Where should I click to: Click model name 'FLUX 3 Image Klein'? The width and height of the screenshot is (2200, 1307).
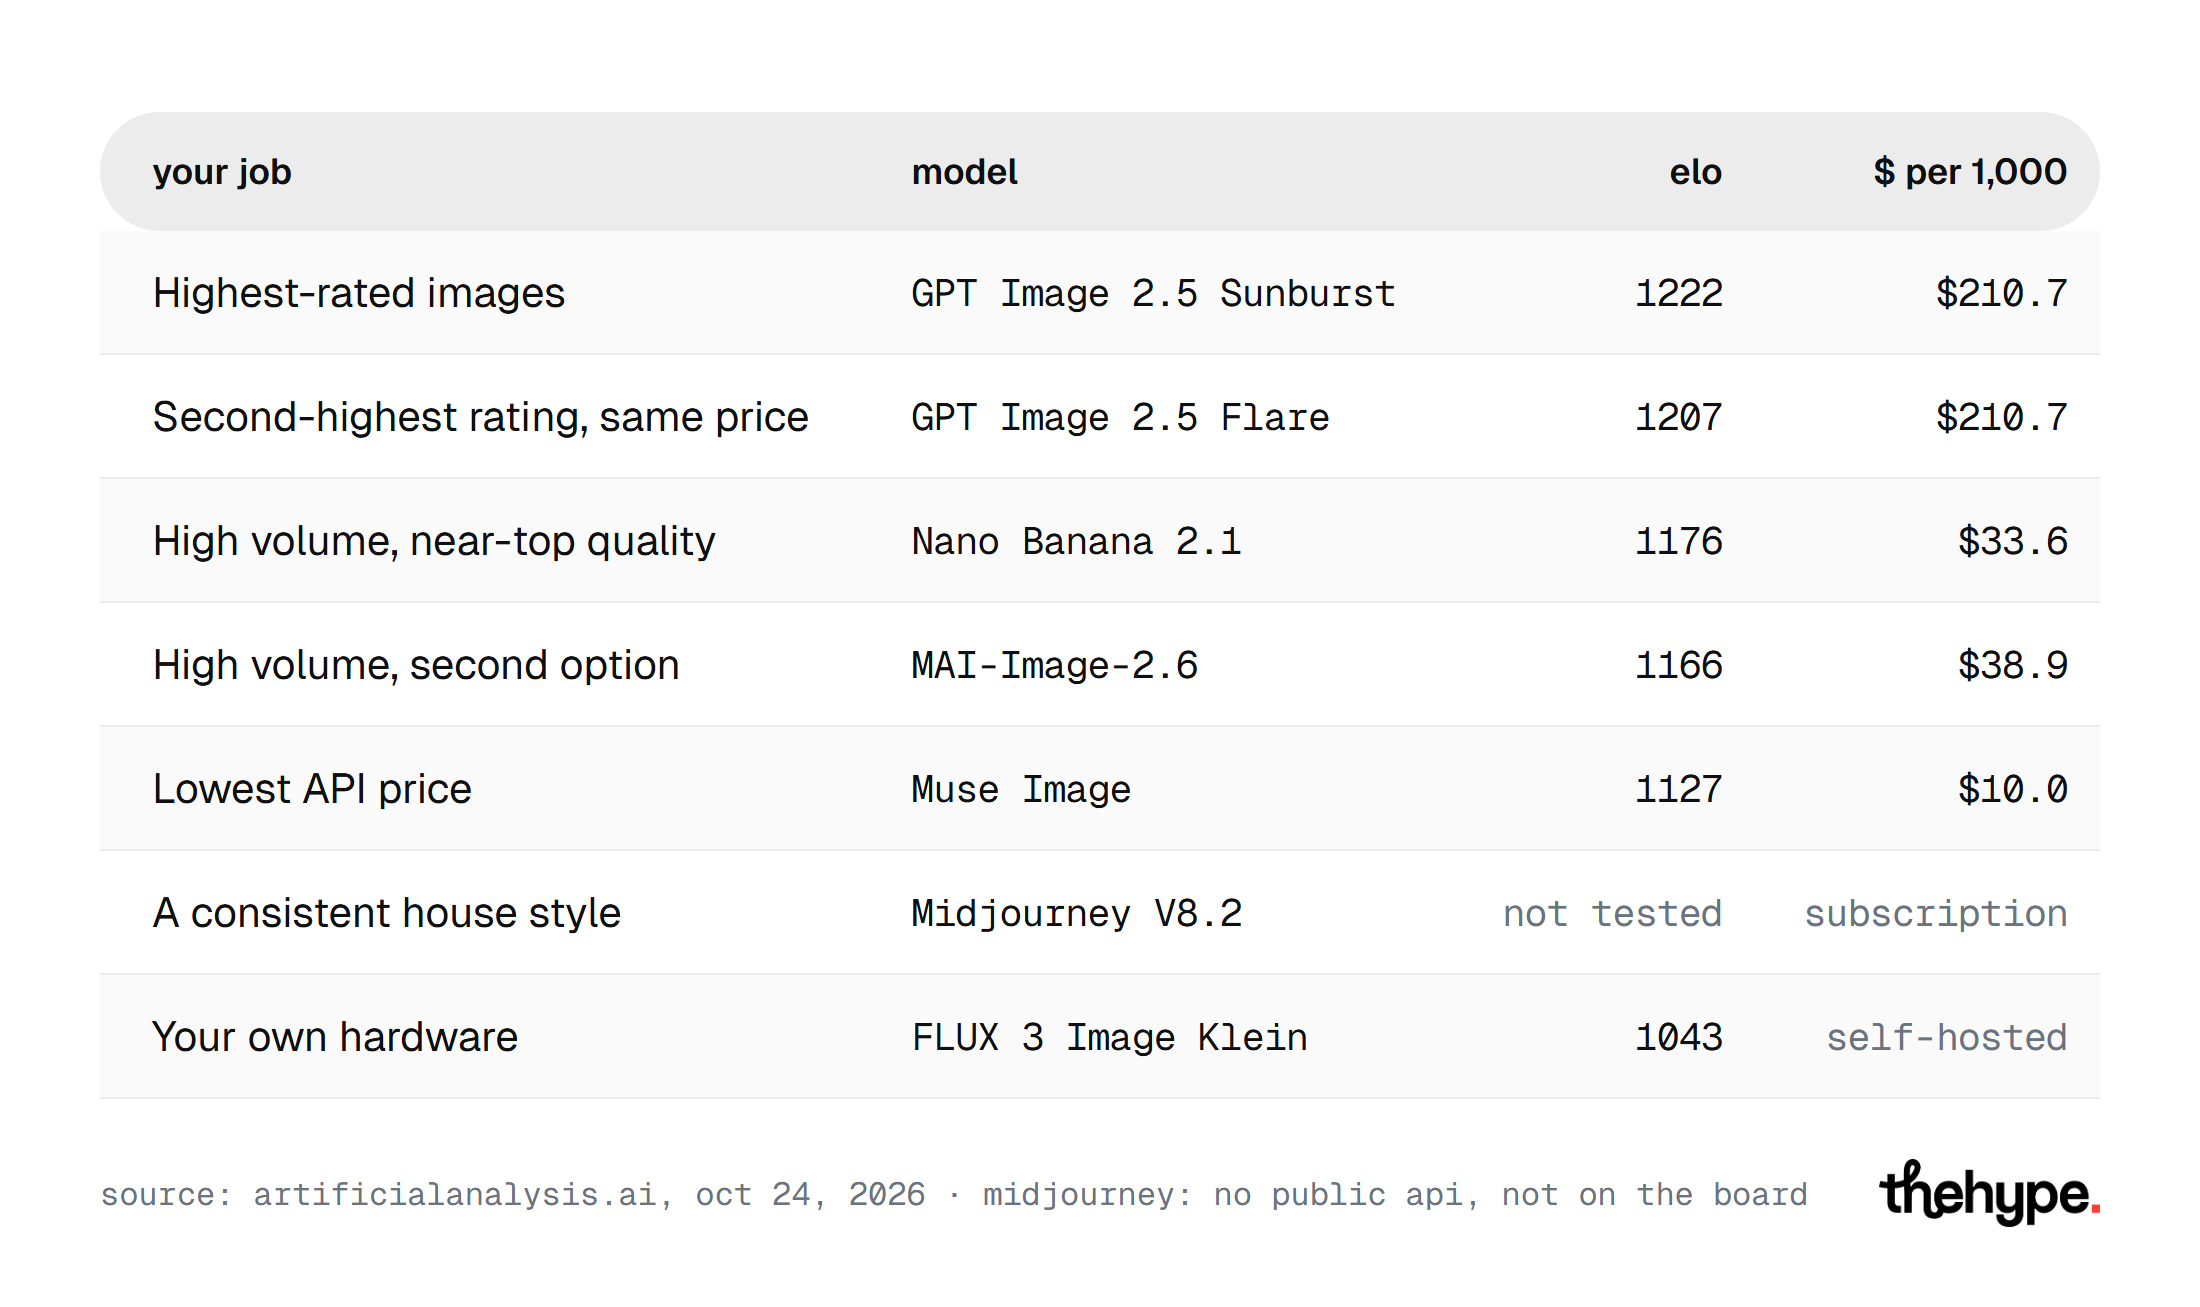point(1109,1037)
